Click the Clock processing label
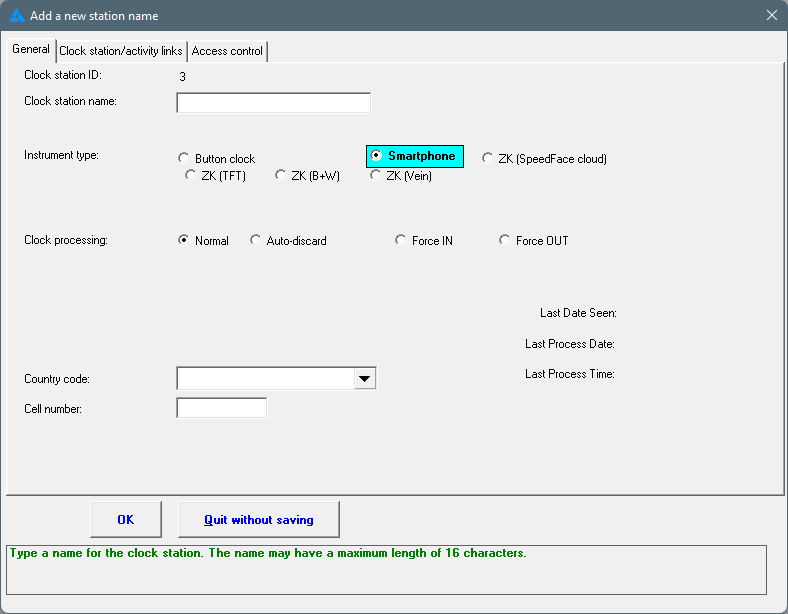Image resolution: width=788 pixels, height=614 pixels. click(66, 240)
